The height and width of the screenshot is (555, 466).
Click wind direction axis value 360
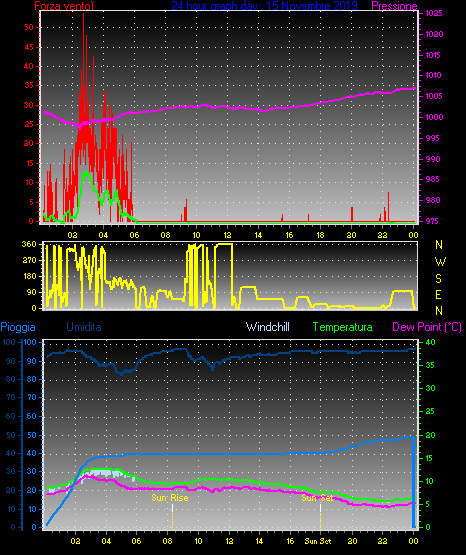point(29,244)
